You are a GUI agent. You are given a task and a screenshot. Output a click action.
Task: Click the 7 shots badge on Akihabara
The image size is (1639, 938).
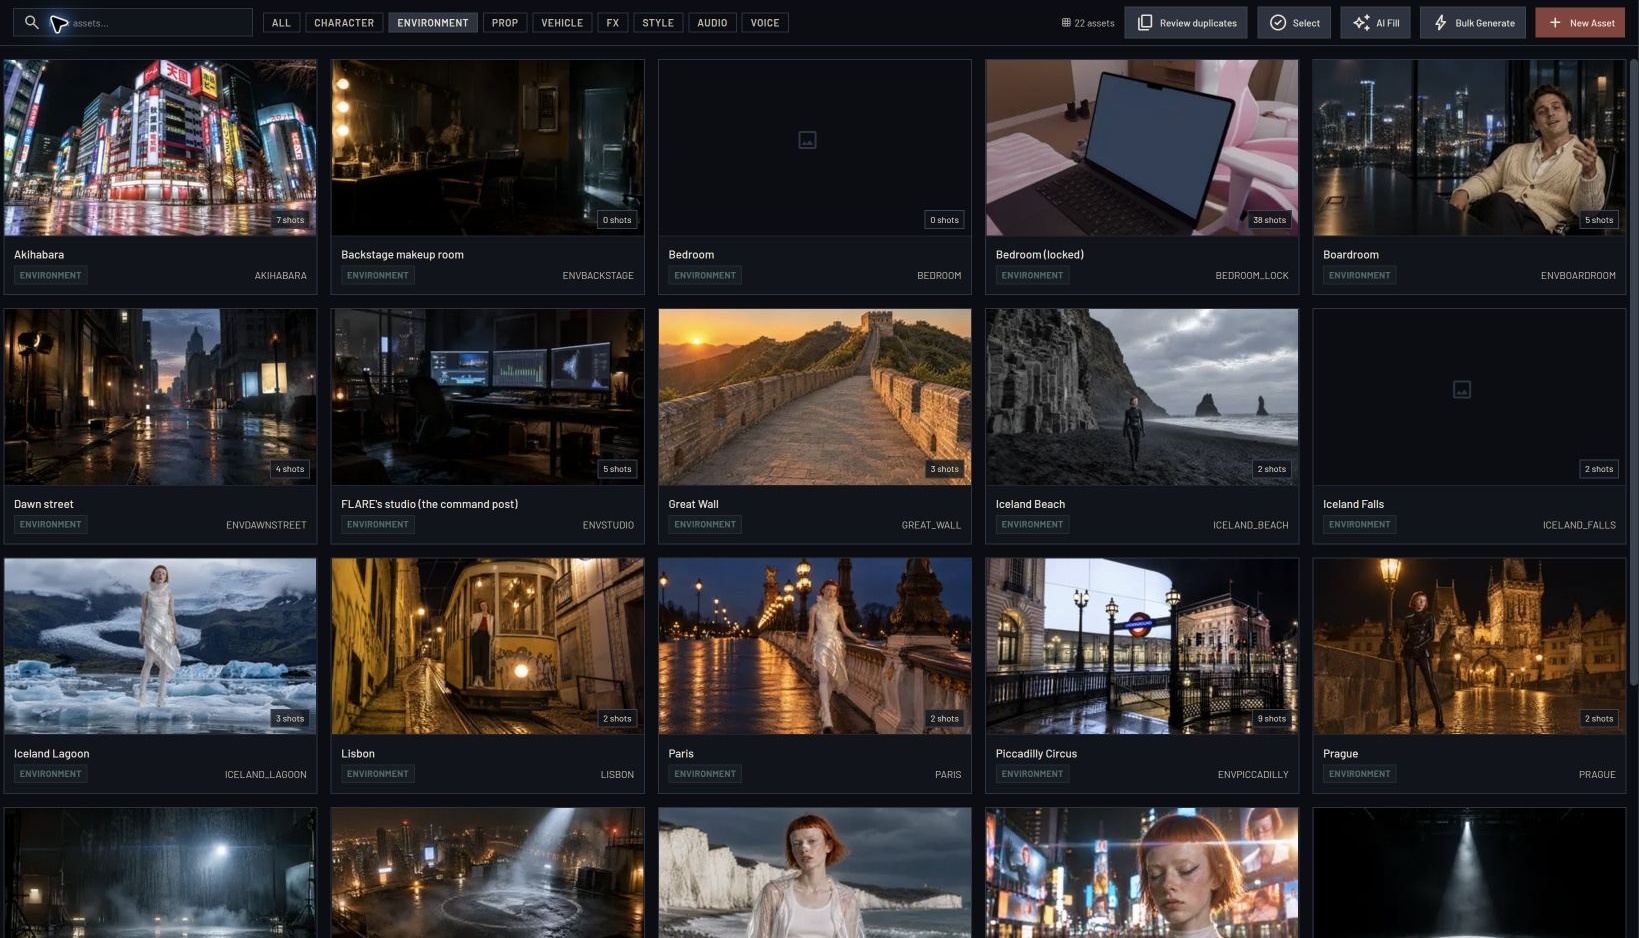[x=290, y=220]
